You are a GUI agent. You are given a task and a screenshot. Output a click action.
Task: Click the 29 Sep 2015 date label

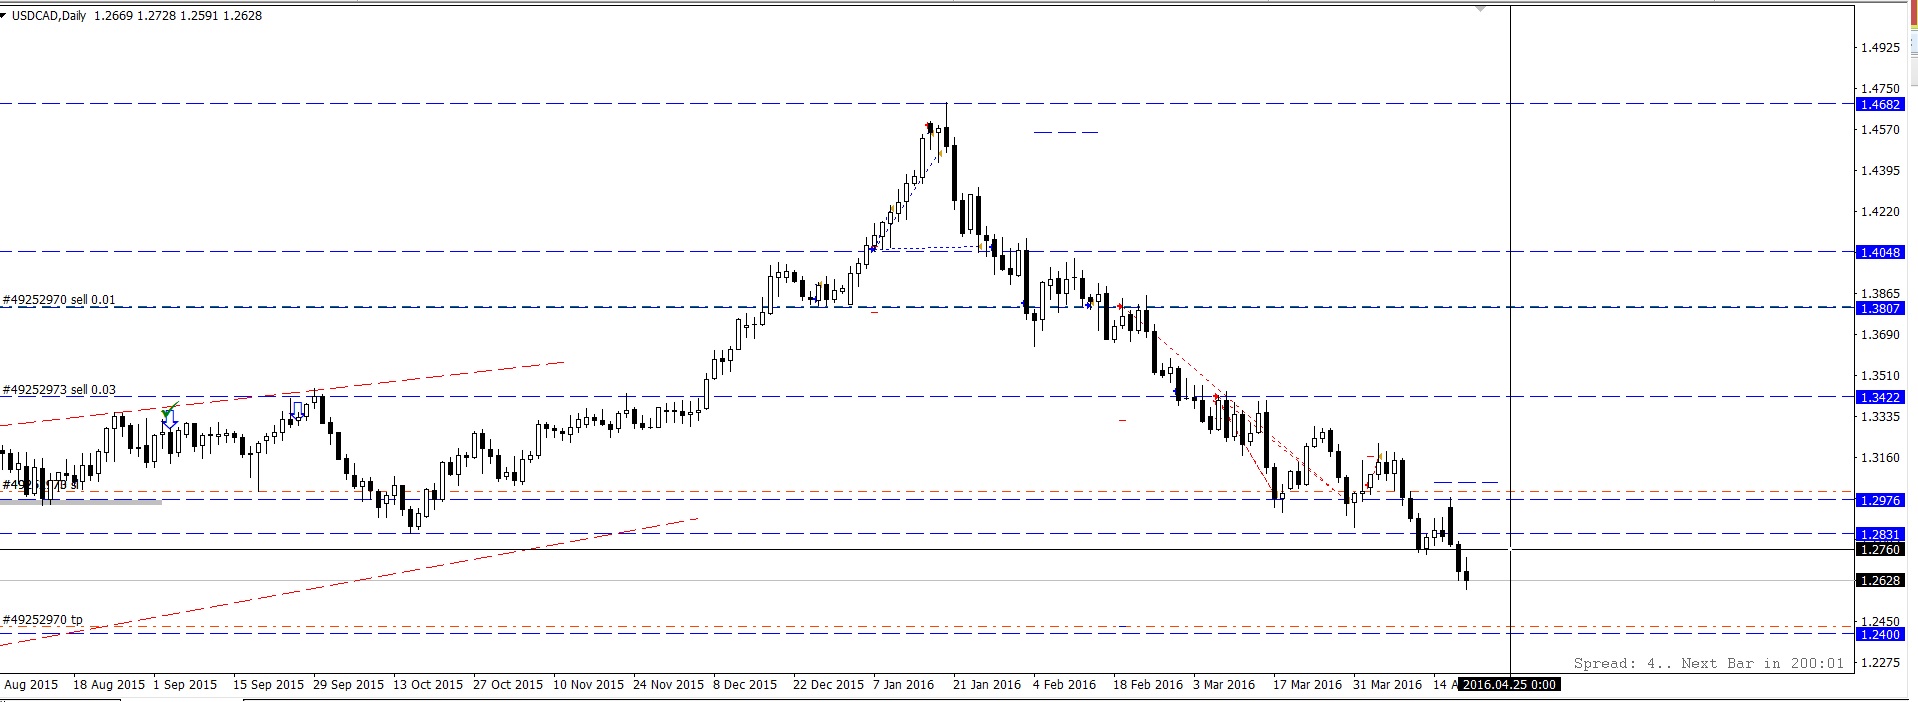click(x=348, y=685)
